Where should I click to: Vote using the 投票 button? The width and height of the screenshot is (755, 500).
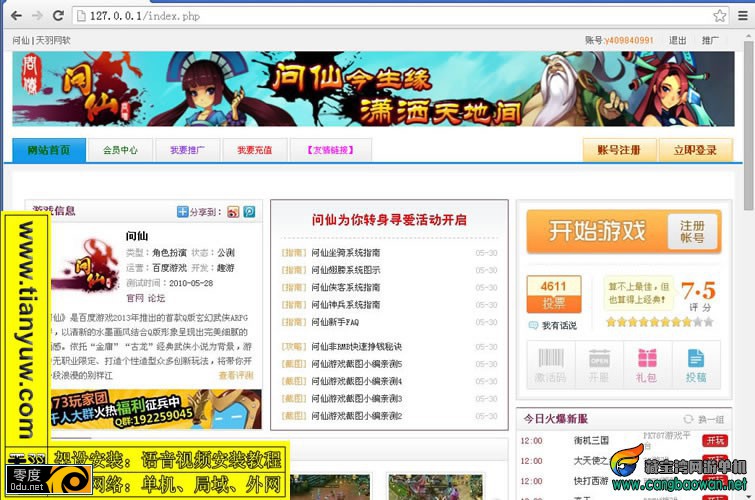(554, 303)
